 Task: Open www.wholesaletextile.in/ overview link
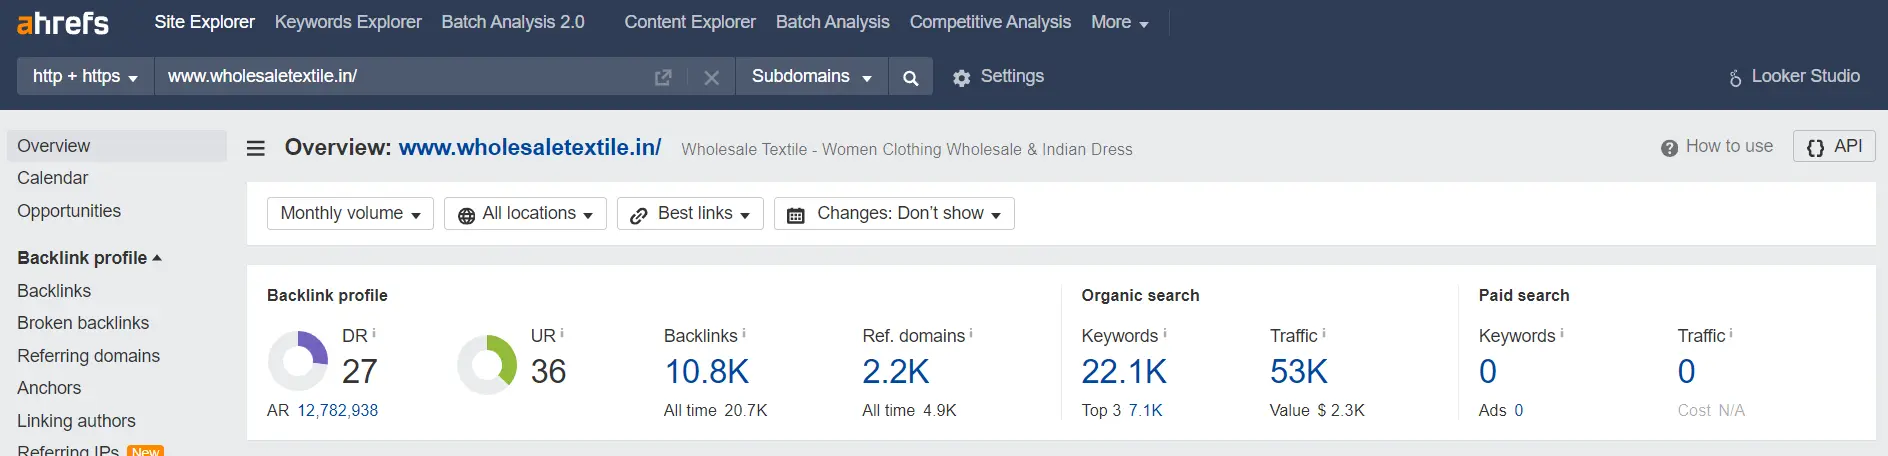(530, 148)
